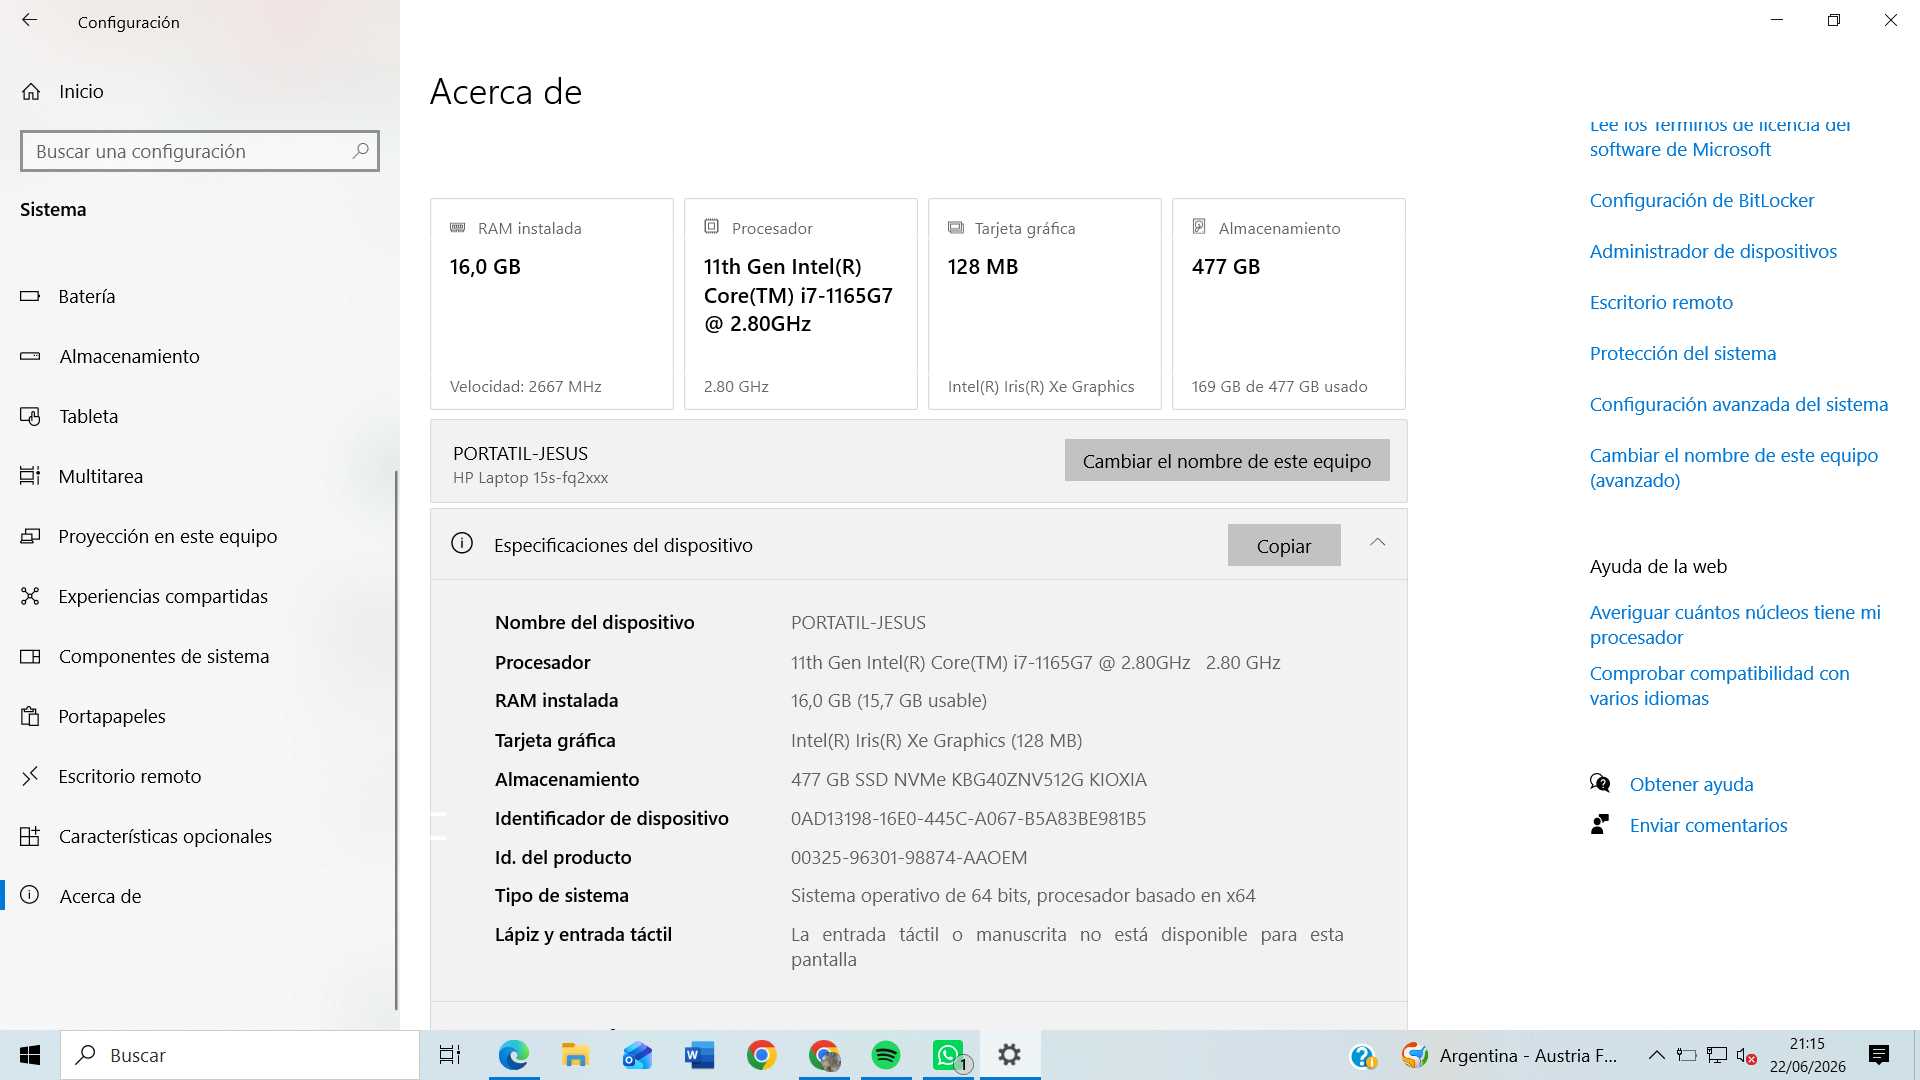Click the Procesador card
The width and height of the screenshot is (1920, 1080).
coord(801,304)
